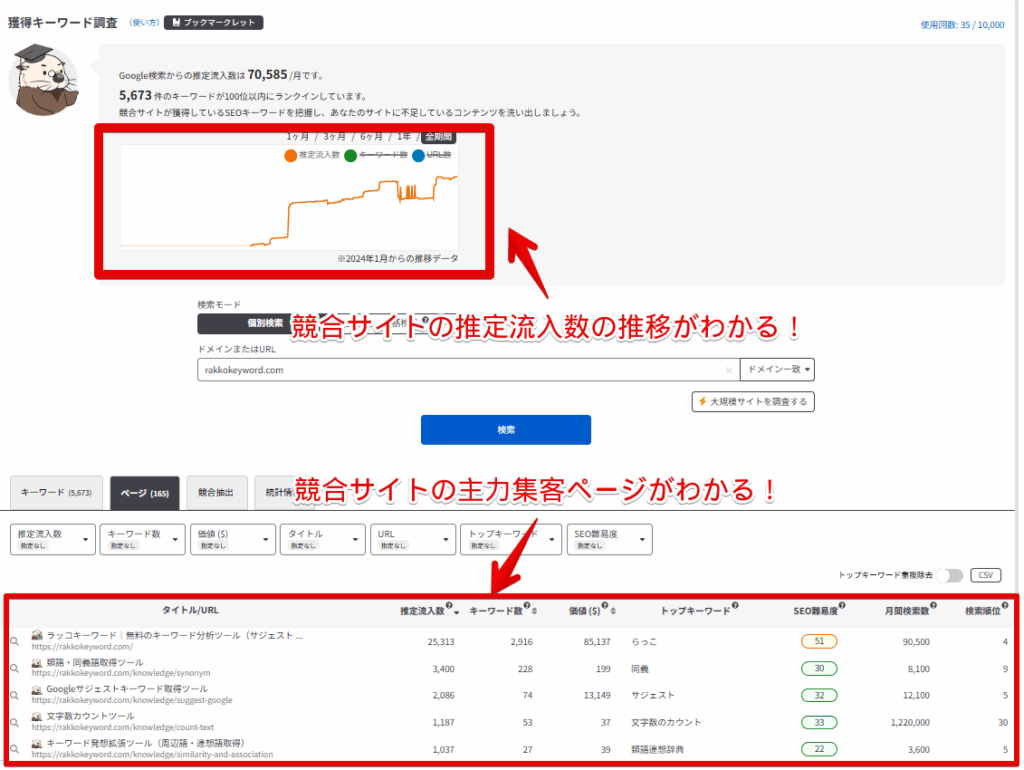Click the help icon next to 月間検索数 header
The height and width of the screenshot is (770, 1024).
pos(933,605)
